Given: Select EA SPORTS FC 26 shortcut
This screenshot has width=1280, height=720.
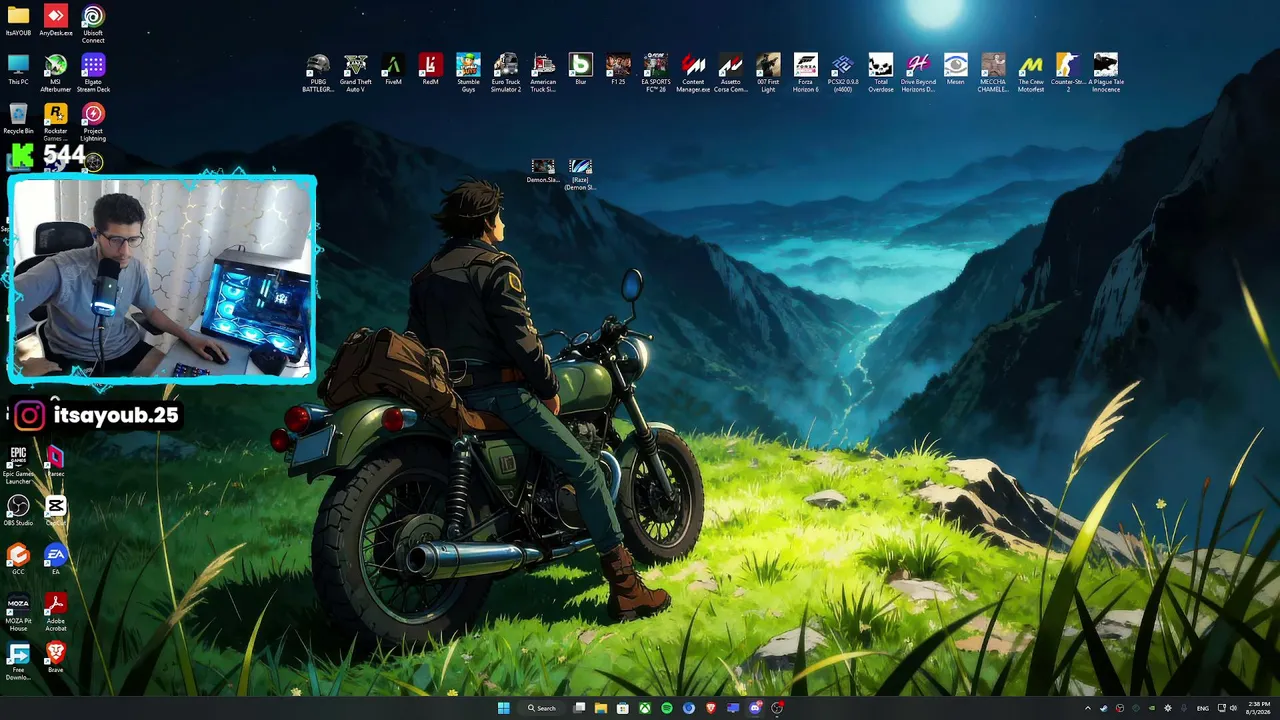Looking at the screenshot, I should point(655,73).
